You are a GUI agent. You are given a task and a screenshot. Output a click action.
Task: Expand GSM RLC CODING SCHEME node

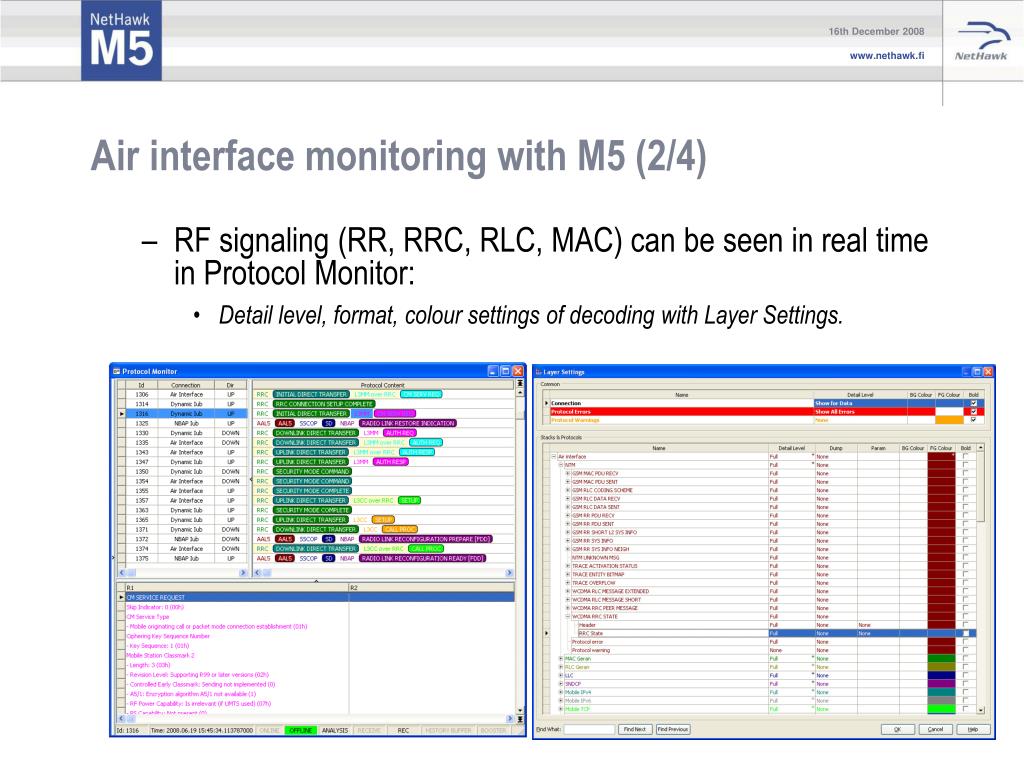(568, 490)
